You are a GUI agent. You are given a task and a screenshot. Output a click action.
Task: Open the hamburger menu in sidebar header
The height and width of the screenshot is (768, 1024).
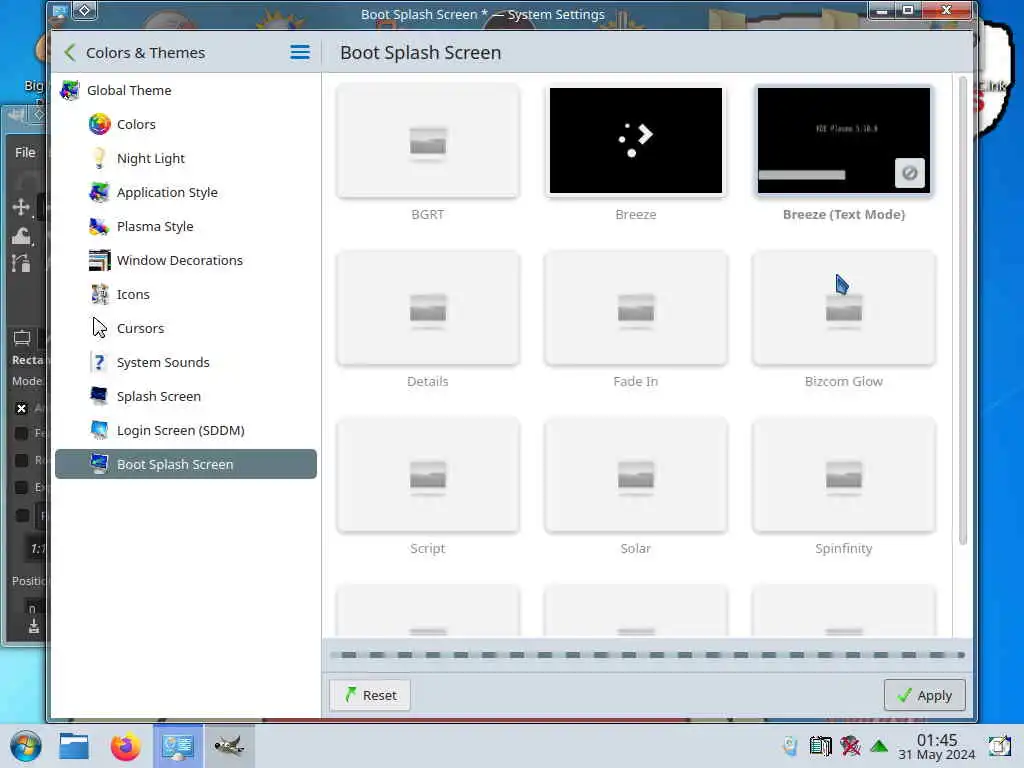(x=300, y=52)
